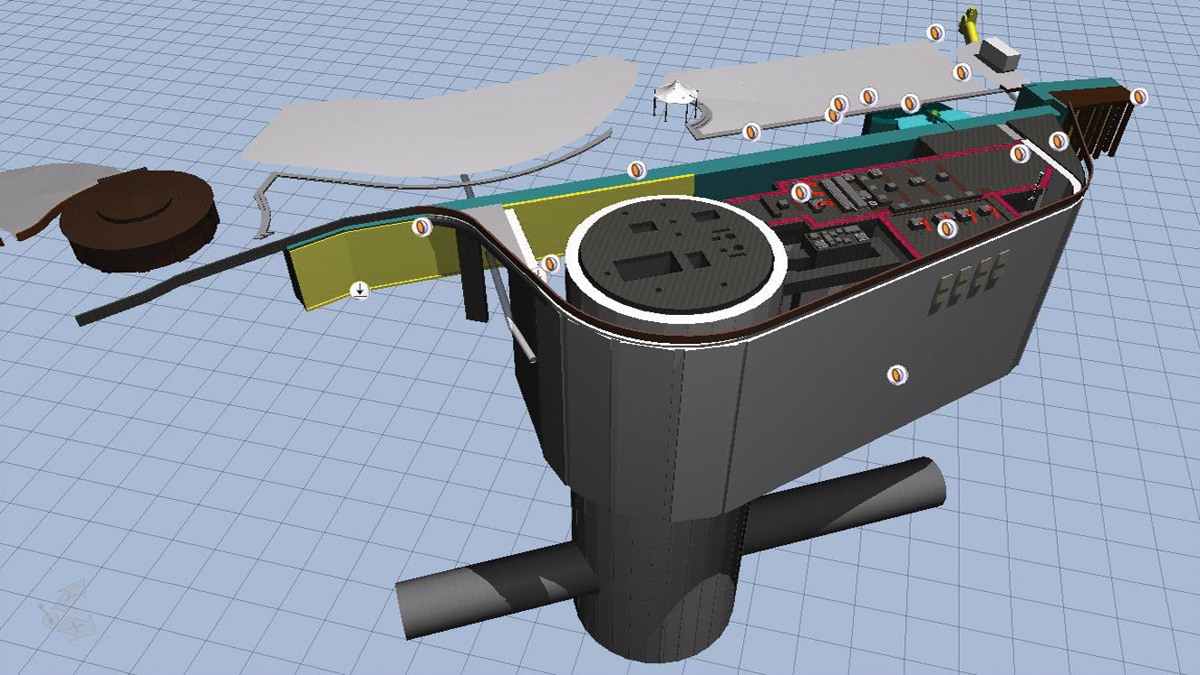The height and width of the screenshot is (675, 1200).
Task: Select the marker on the large gray front wall
Action: [898, 375]
